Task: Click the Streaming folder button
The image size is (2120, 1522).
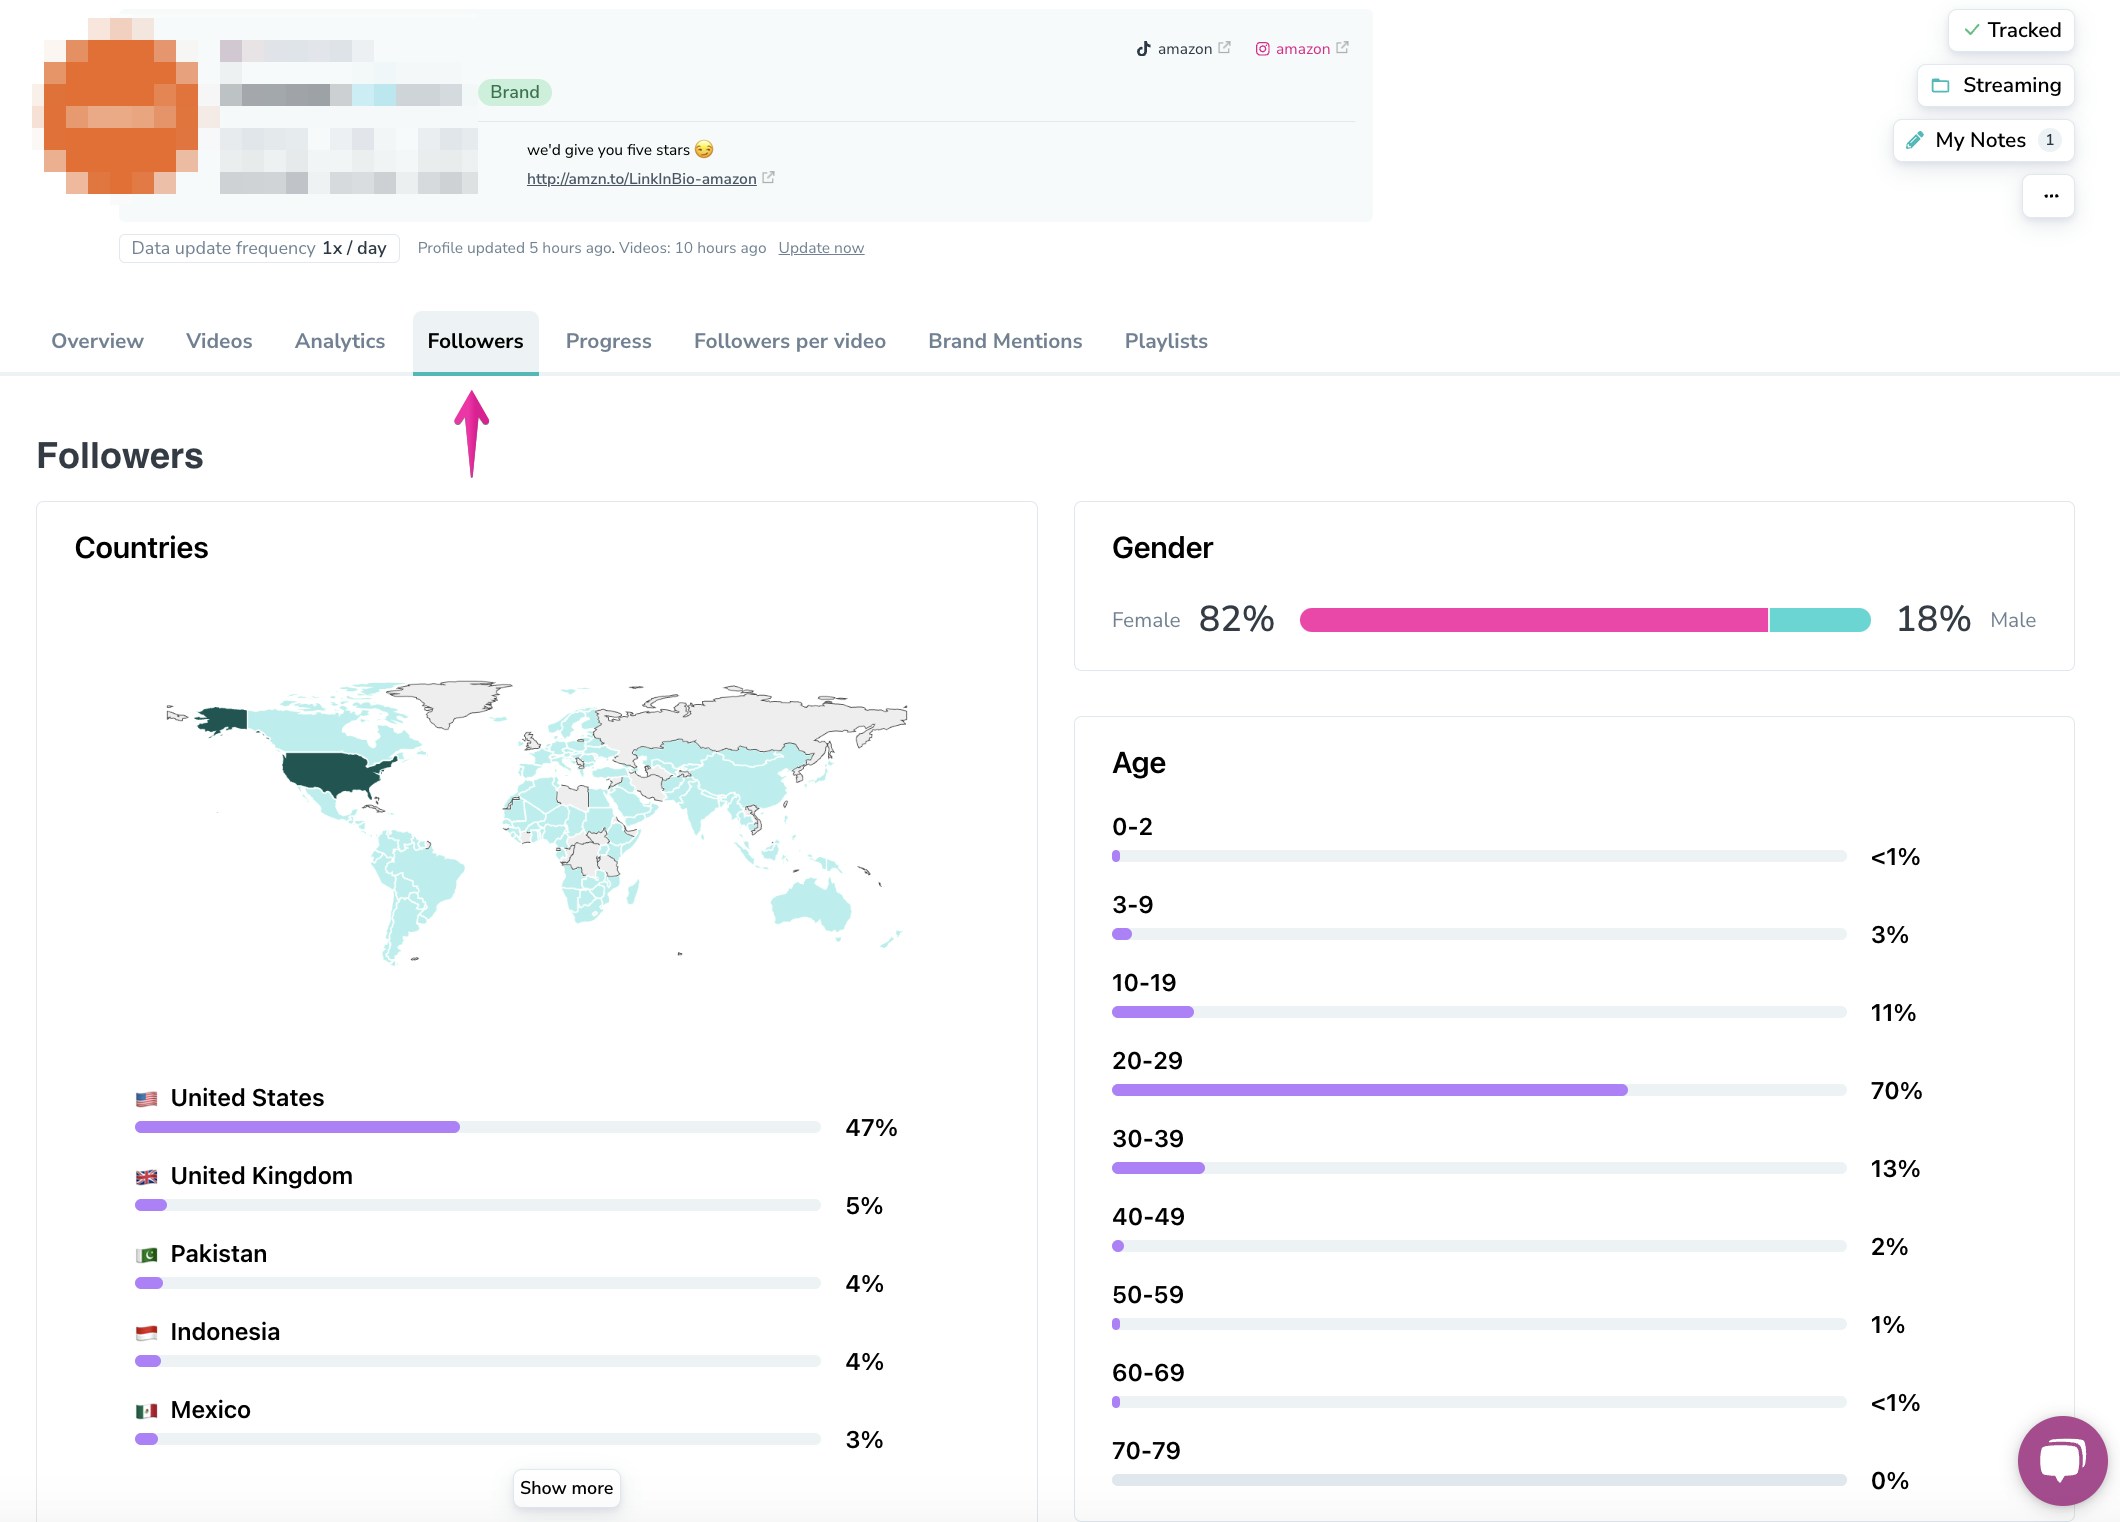Action: click(x=1995, y=85)
